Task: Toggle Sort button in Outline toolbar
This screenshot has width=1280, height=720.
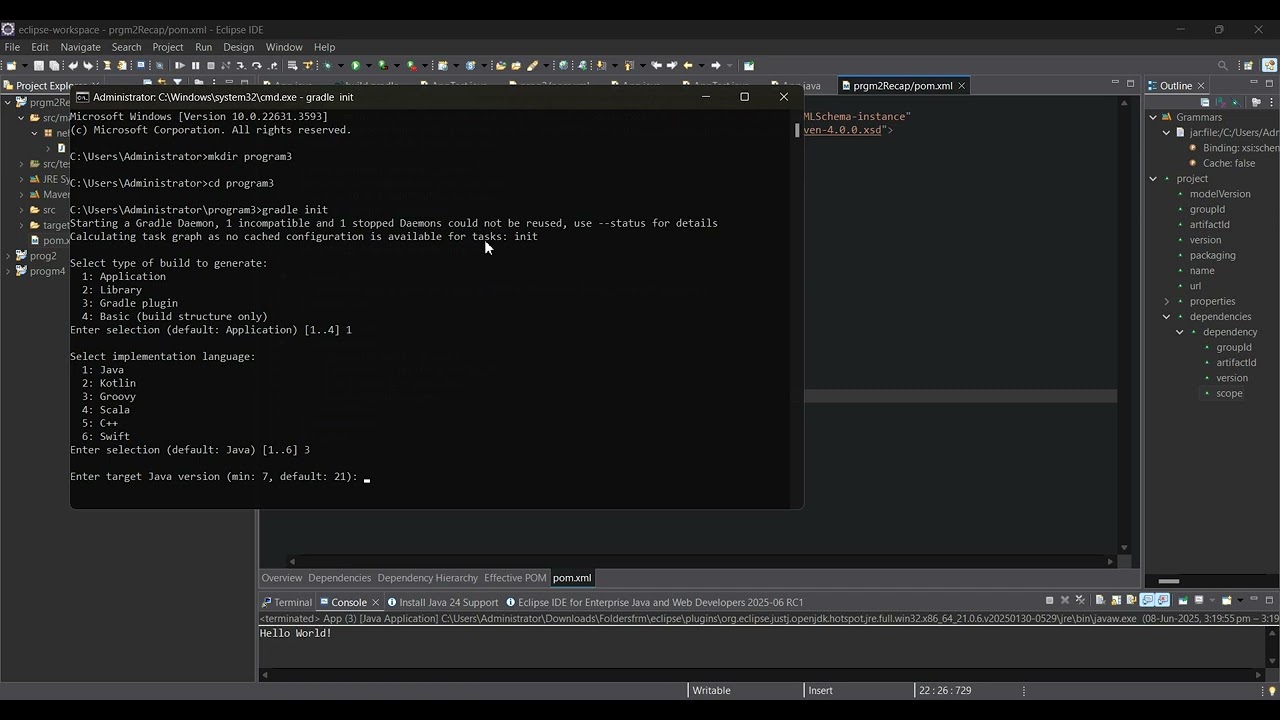Action: pyautogui.click(x=1221, y=102)
